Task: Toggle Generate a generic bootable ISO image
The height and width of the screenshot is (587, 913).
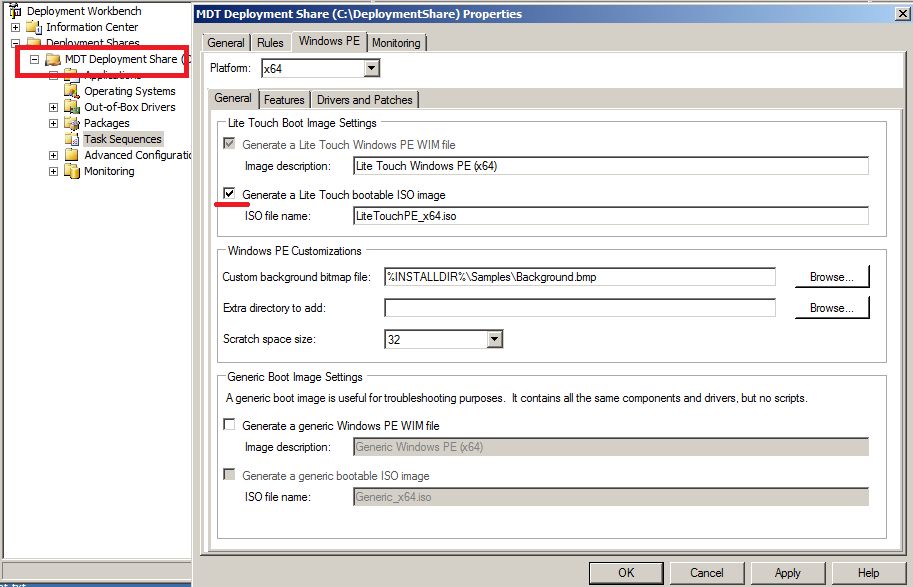Action: [229, 475]
